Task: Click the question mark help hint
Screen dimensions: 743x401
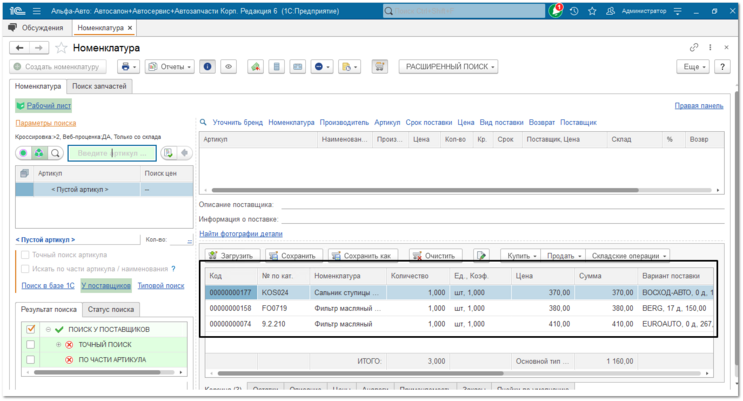Action: [173, 269]
